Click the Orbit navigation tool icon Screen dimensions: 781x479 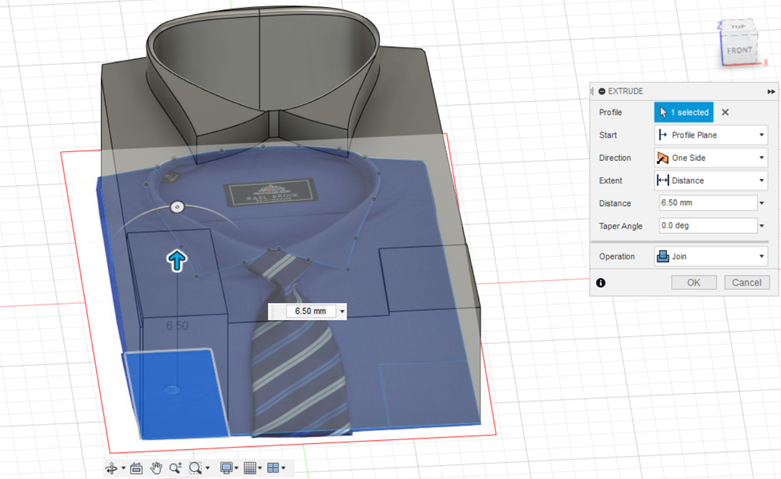tap(111, 467)
